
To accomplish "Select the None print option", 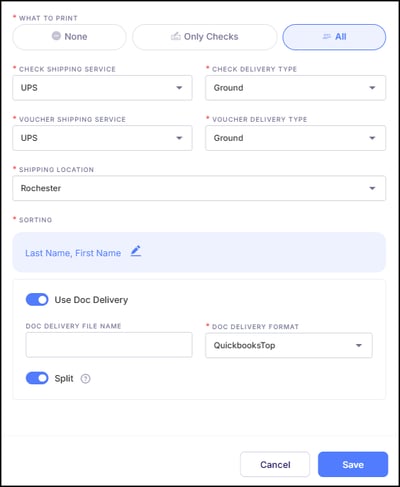I will point(70,37).
